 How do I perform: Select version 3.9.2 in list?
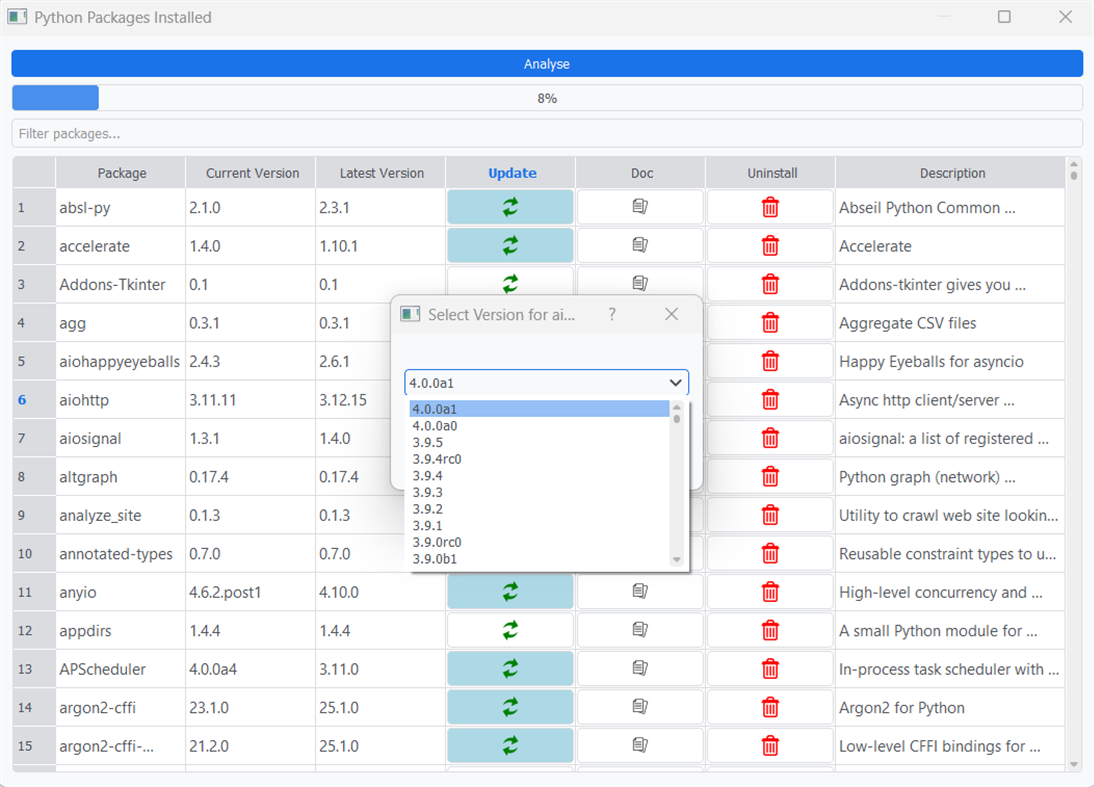tap(539, 509)
